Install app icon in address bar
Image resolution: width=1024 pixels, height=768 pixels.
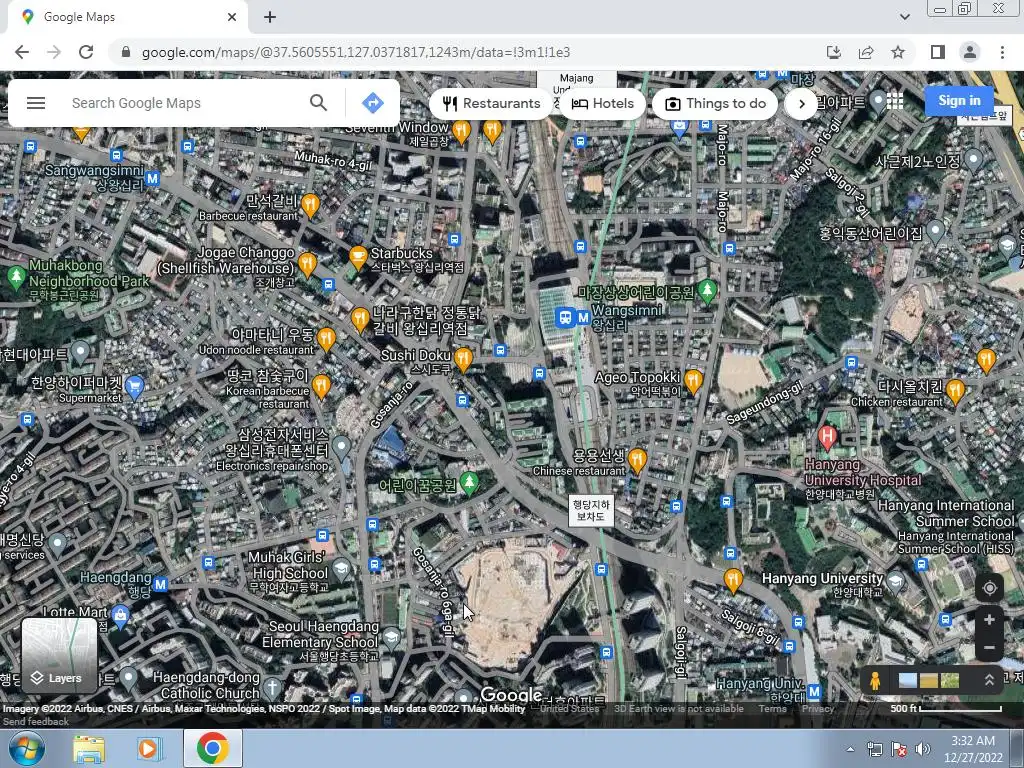pos(833,52)
